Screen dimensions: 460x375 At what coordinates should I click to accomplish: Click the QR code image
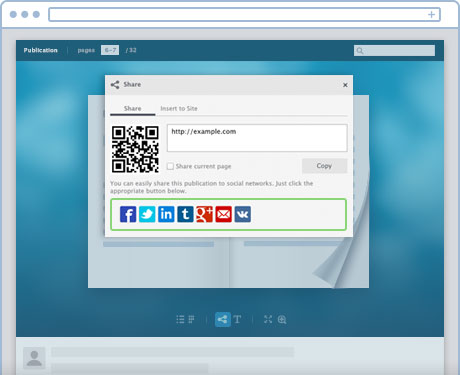(x=135, y=149)
